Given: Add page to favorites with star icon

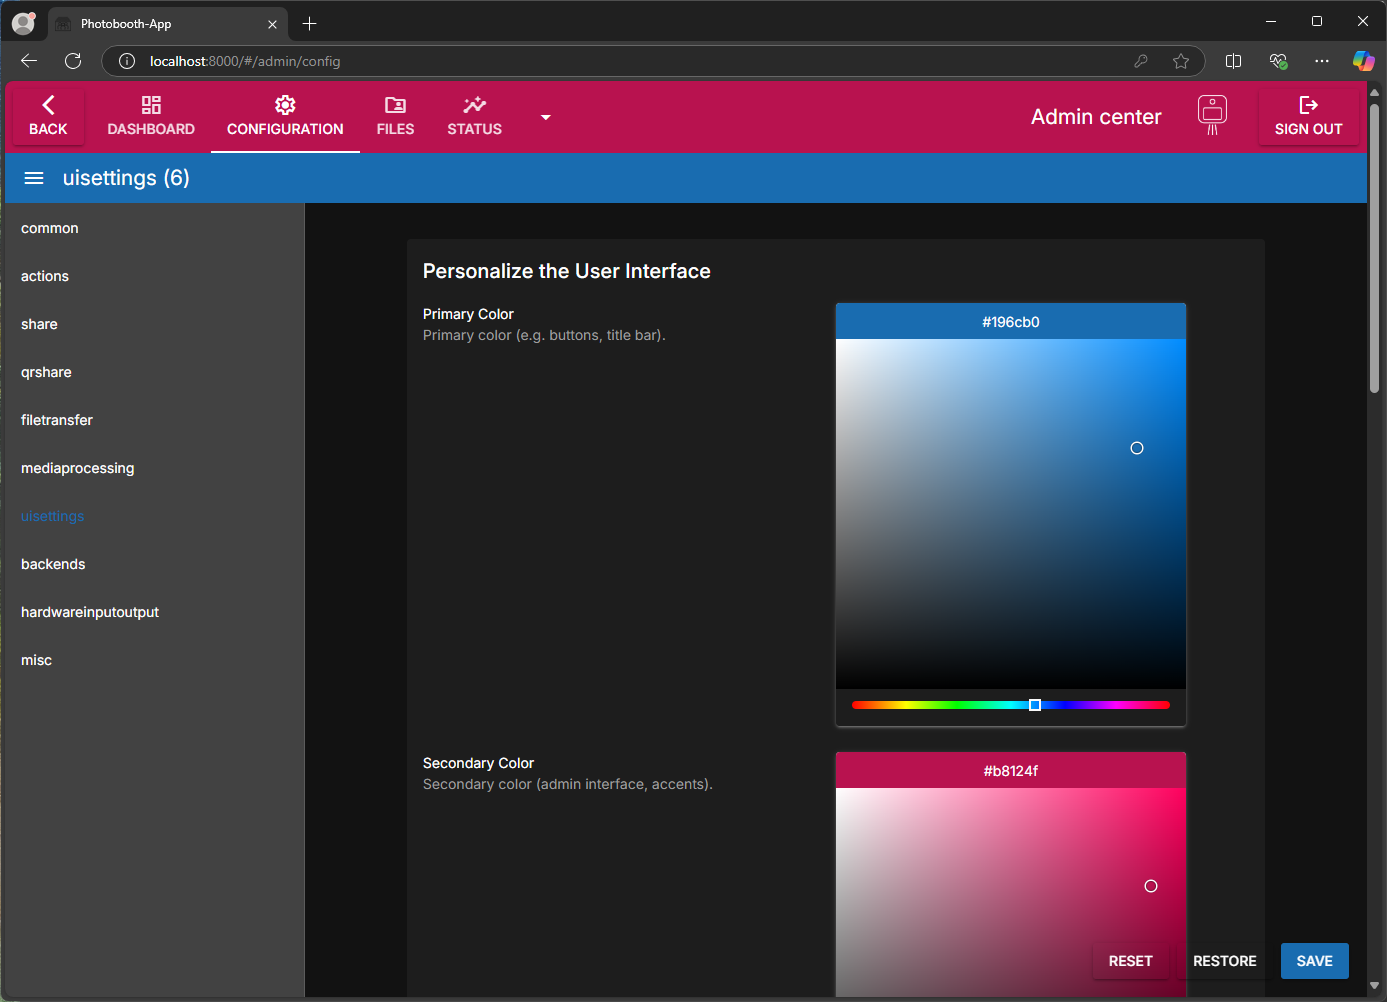Looking at the screenshot, I should [1181, 61].
